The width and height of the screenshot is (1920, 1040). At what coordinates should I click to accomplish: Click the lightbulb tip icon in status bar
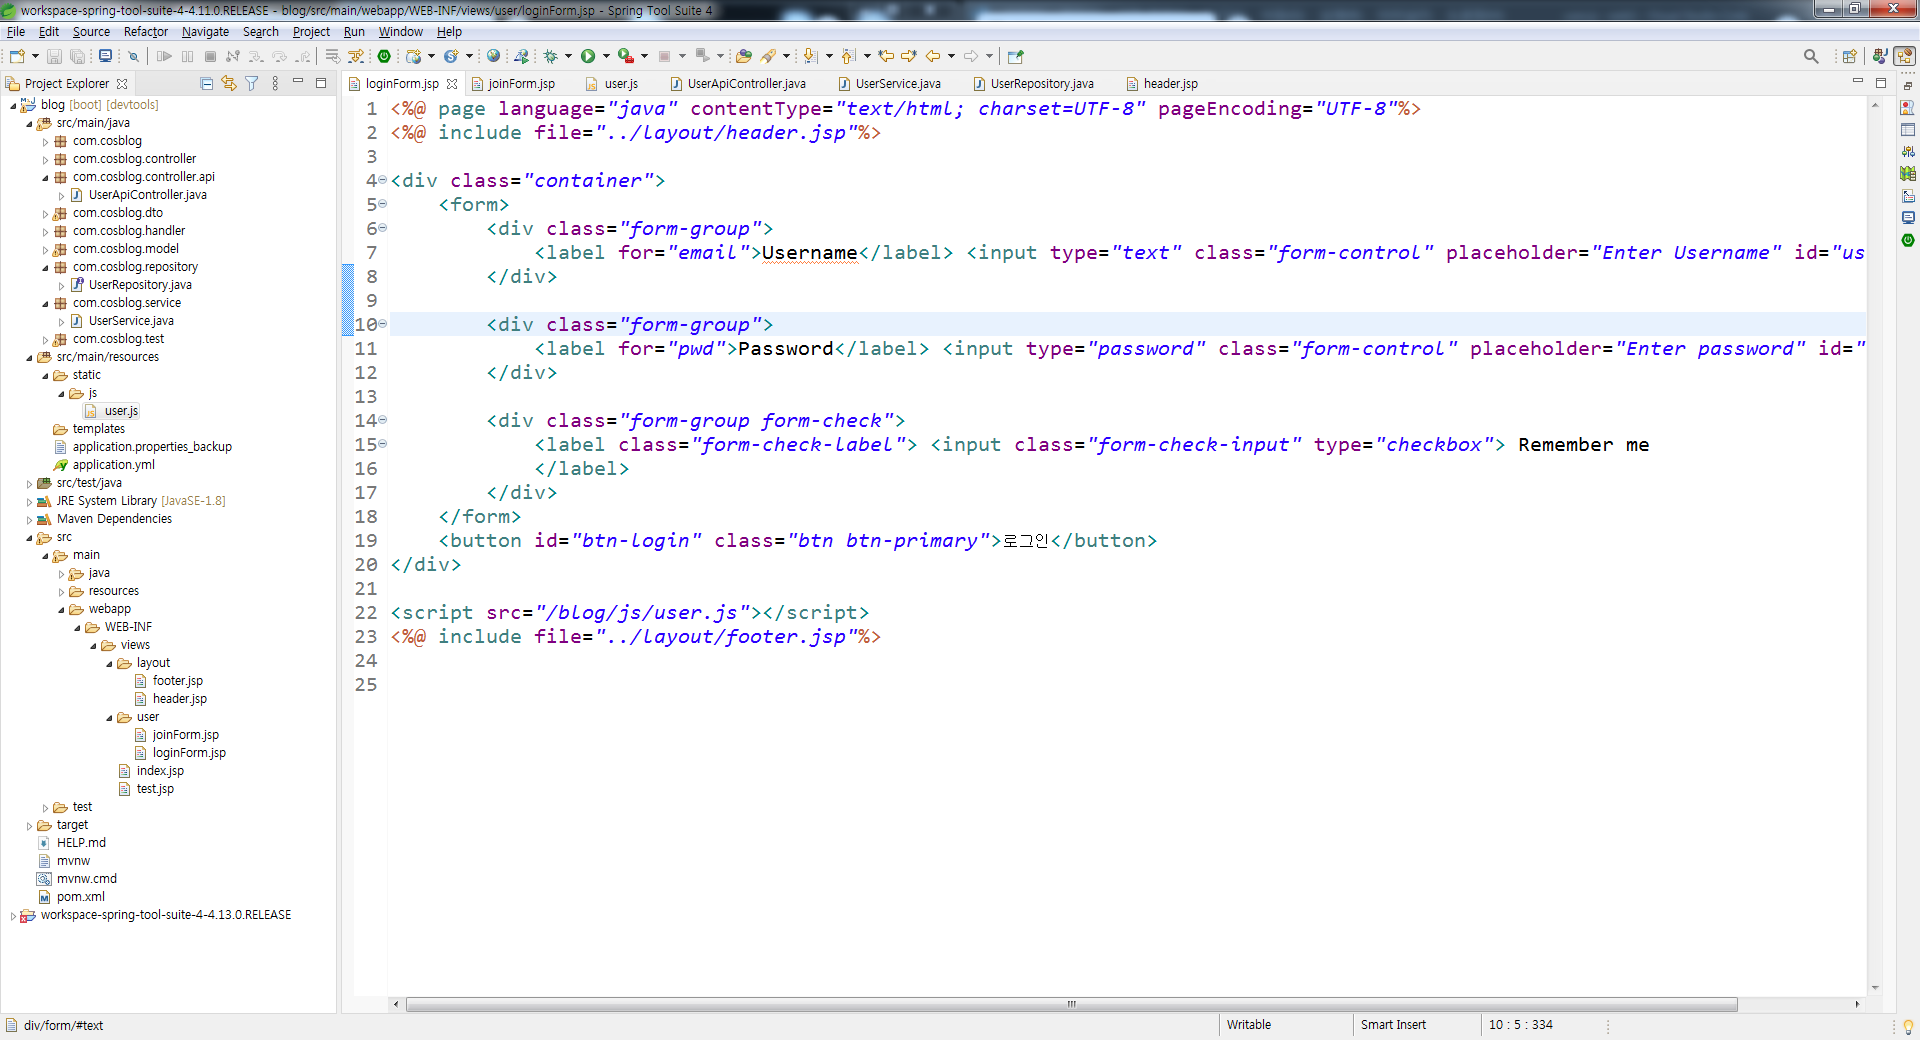[1908, 1026]
